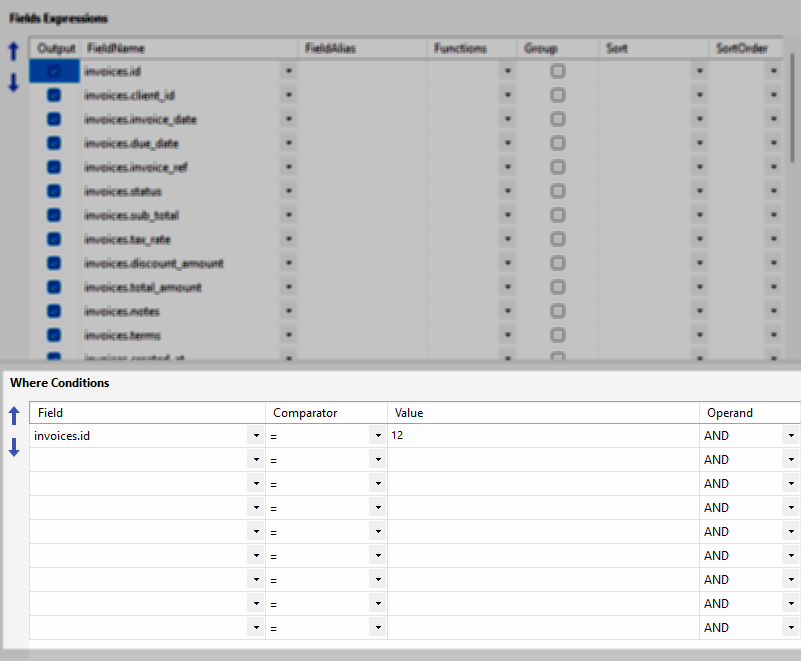Click the empty Value cell in second condition row

point(543,460)
